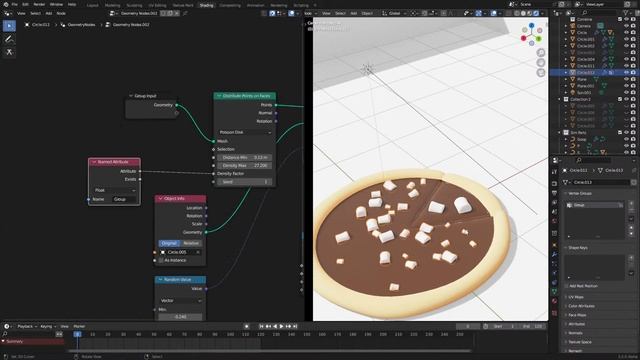Click the Zoom view magnifier icon in viewport
Viewport: 640px width, 360px height.
click(x=541, y=53)
